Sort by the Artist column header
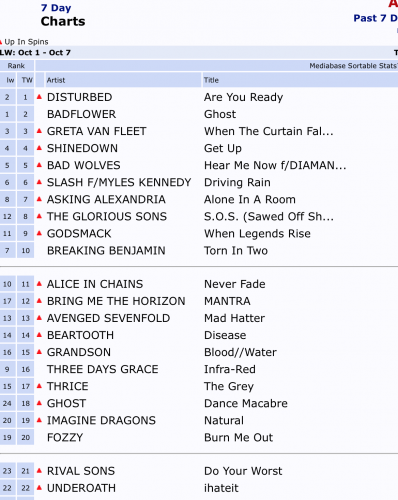The image size is (398, 500). (56, 80)
